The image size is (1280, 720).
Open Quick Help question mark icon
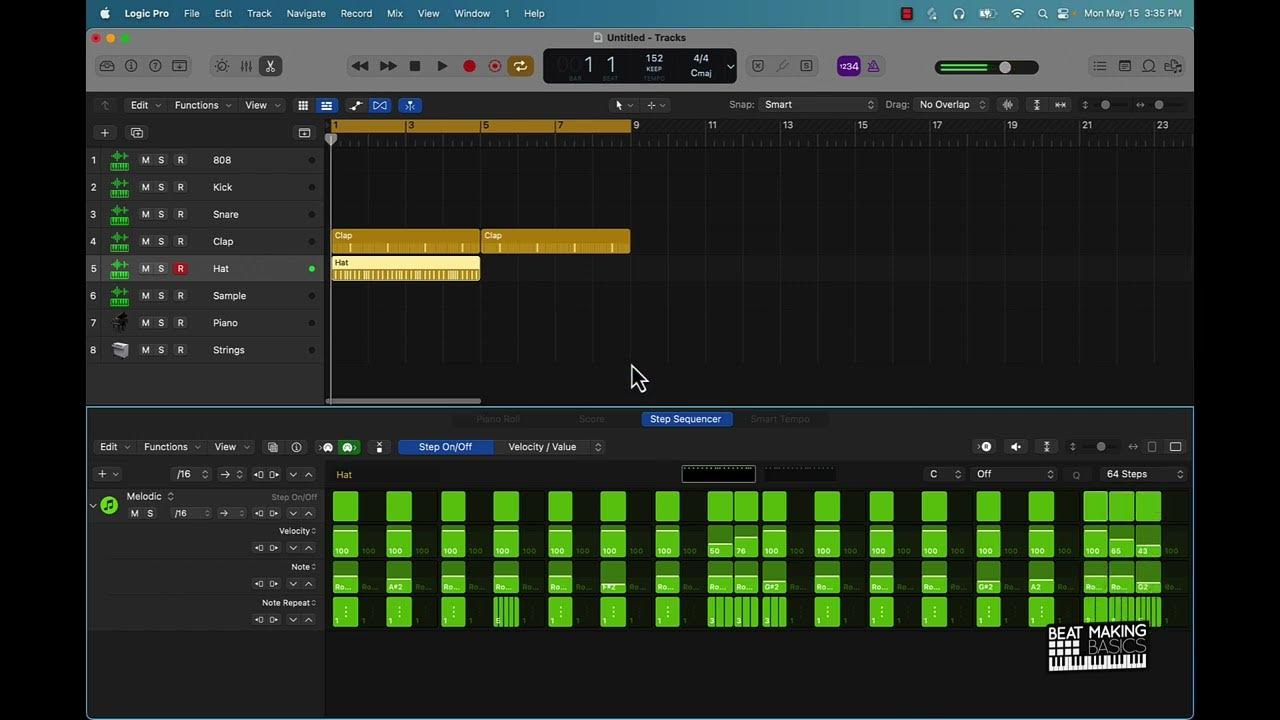(x=155, y=66)
